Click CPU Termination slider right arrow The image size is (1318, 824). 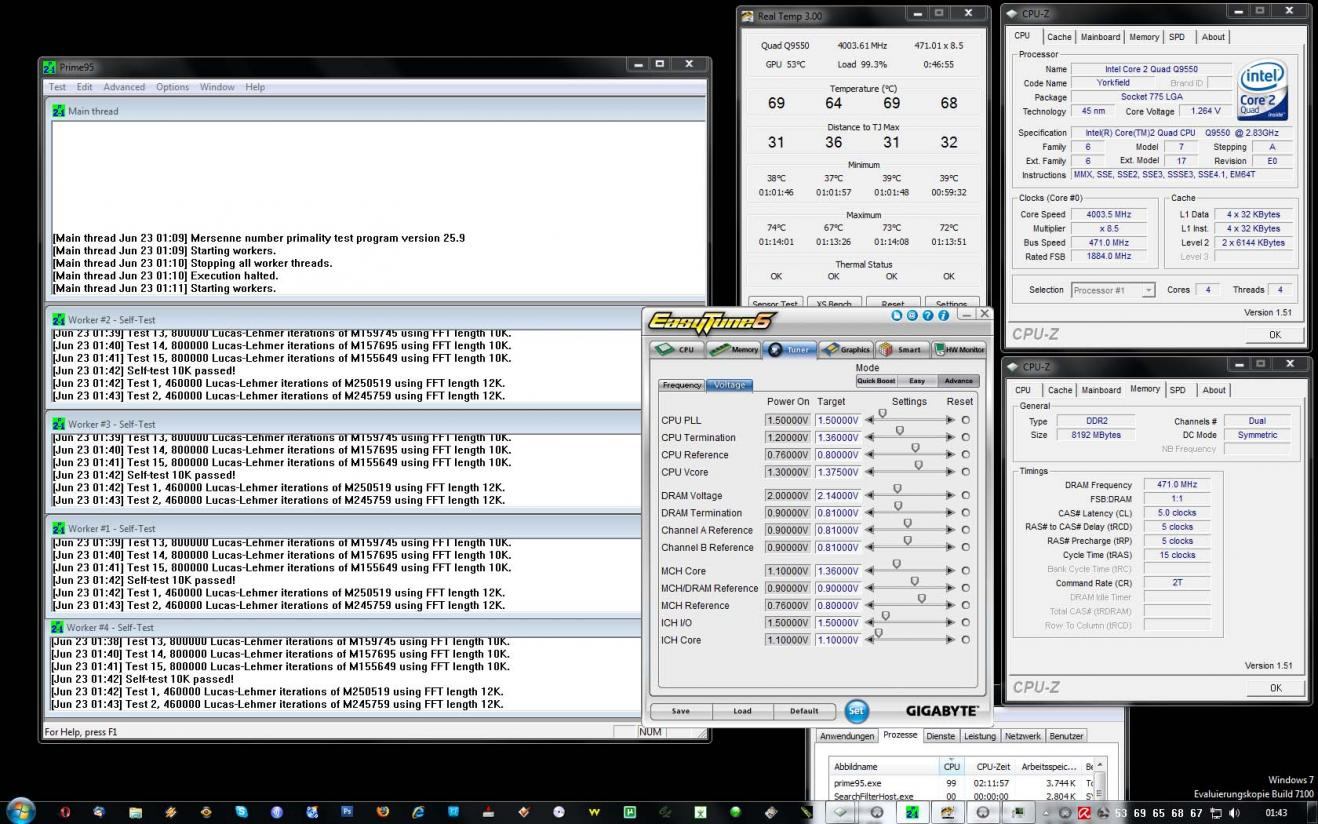(950, 438)
